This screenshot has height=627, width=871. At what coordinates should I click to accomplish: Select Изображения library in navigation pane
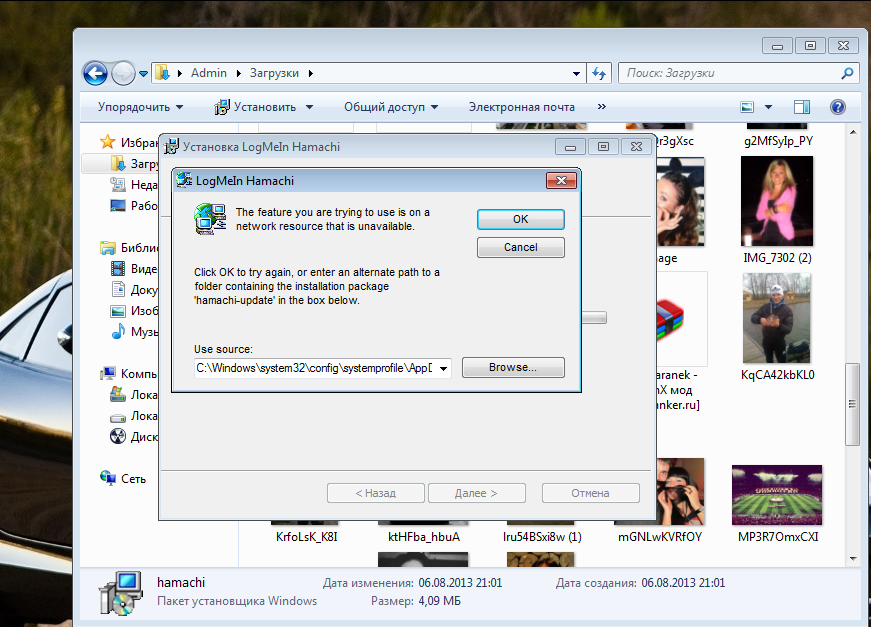tap(136, 310)
